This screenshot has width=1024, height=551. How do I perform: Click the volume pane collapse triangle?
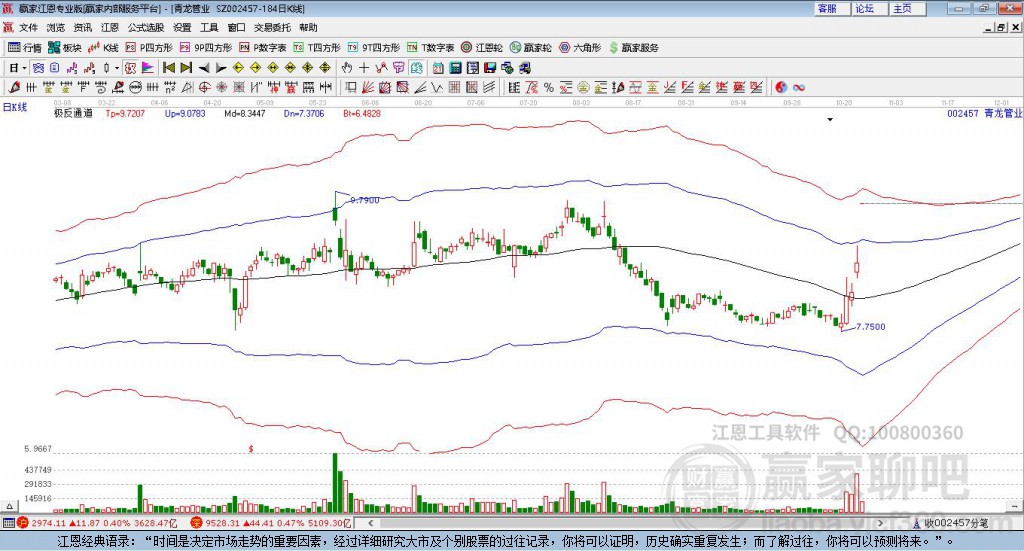pyautogui.click(x=9, y=506)
